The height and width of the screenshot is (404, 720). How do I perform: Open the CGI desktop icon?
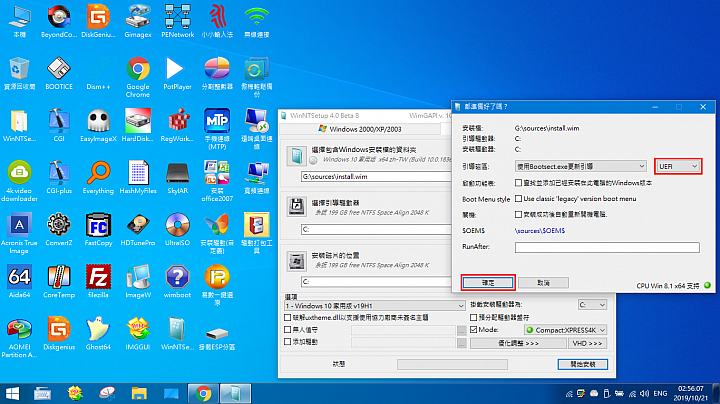tap(59, 125)
